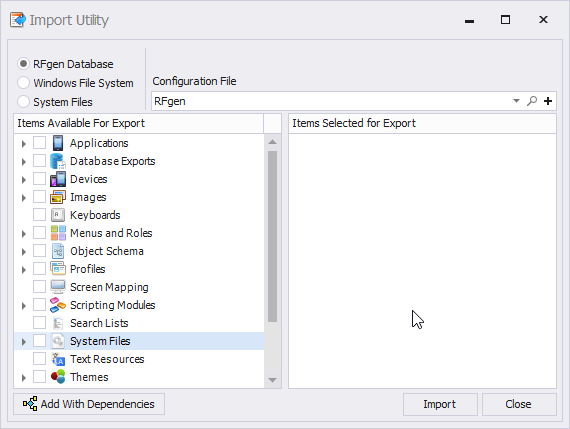Select the Search Lists tree item
This screenshot has width=570, height=429.
pyautogui.click(x=99, y=323)
